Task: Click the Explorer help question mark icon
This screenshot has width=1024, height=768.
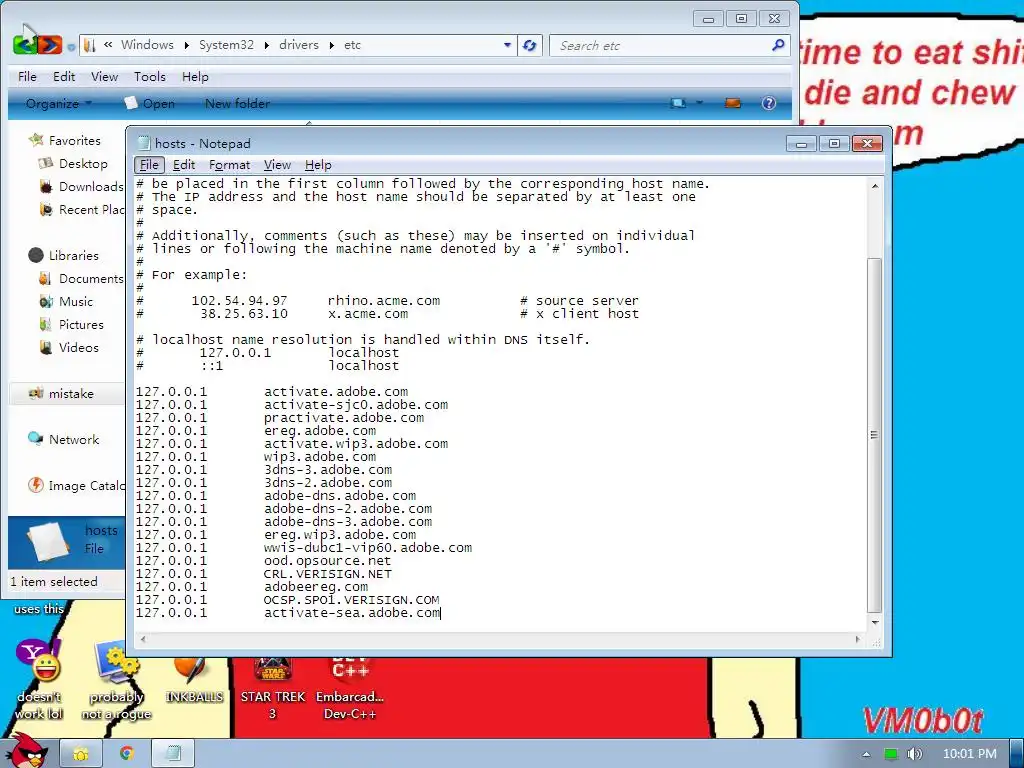Action: click(x=769, y=103)
